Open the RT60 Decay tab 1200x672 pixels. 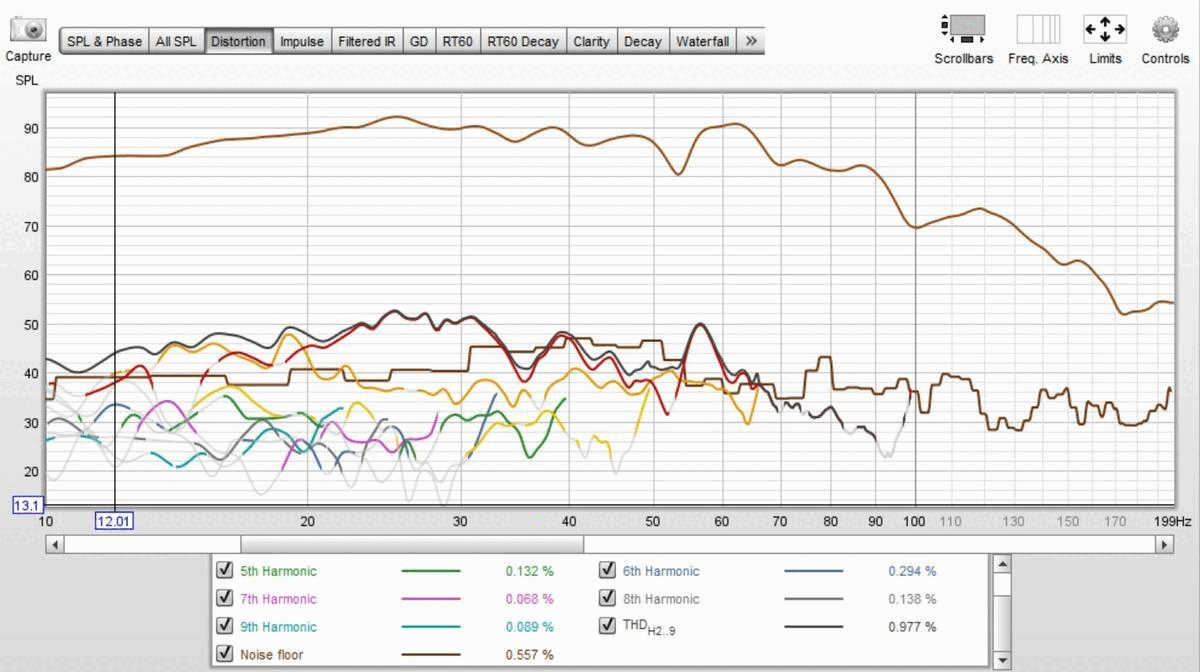[x=523, y=41]
